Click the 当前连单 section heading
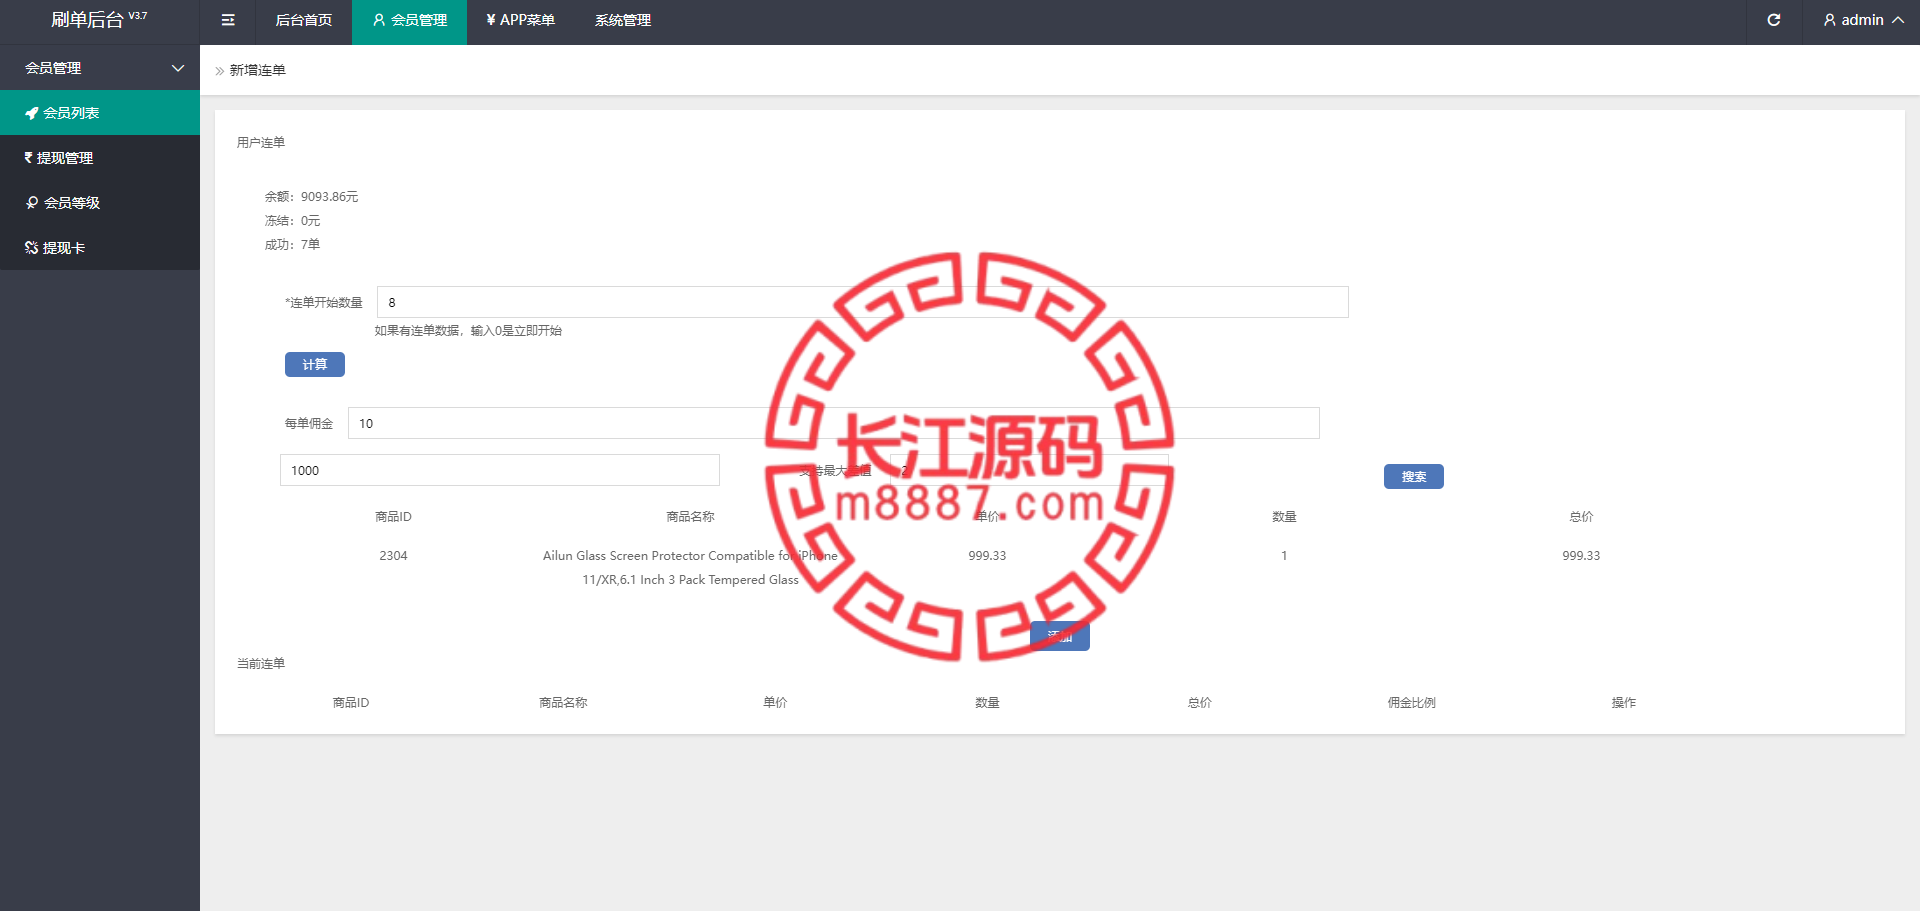 [261, 664]
